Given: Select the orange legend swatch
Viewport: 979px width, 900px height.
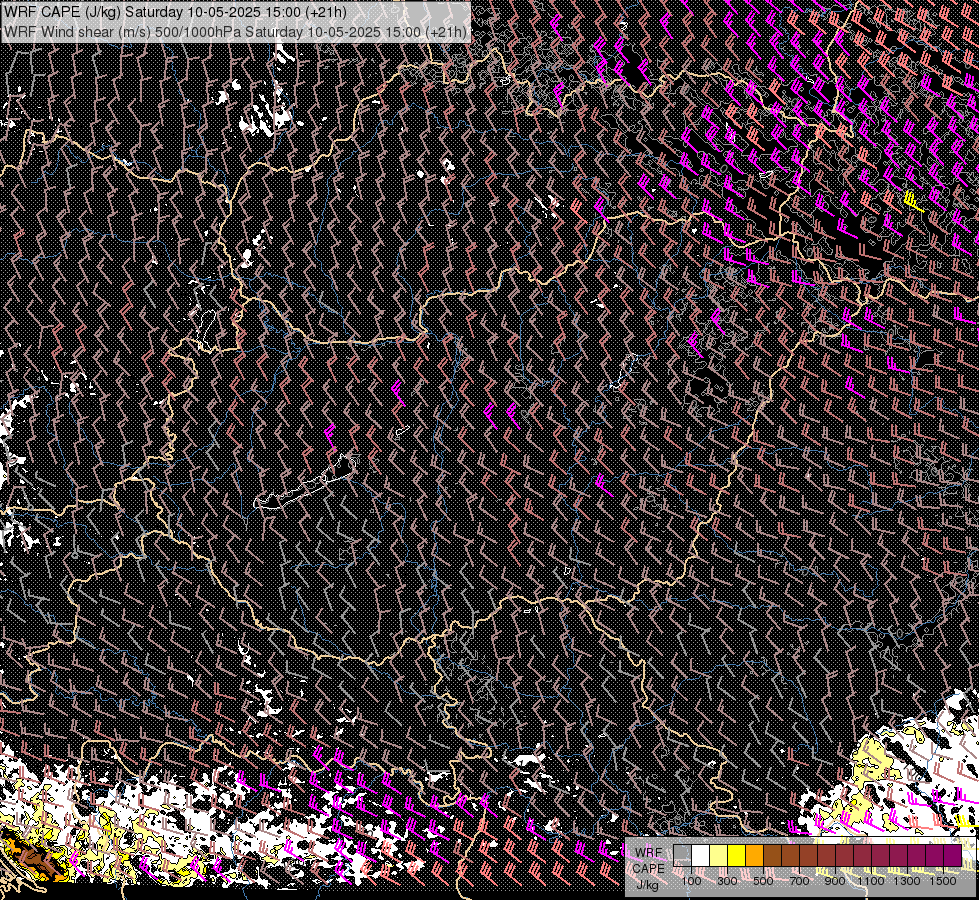Looking at the screenshot, I should click(x=754, y=856).
